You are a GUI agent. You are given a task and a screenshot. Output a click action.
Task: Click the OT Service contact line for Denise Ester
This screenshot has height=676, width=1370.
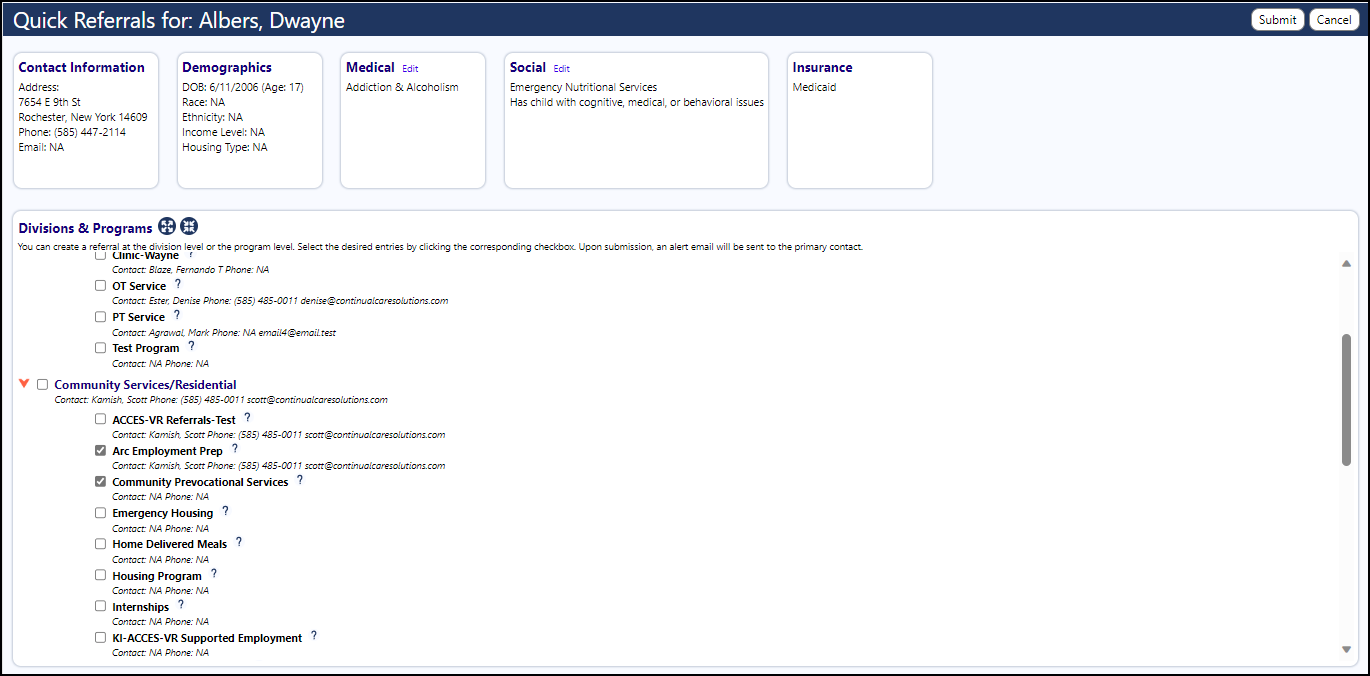[280, 301]
